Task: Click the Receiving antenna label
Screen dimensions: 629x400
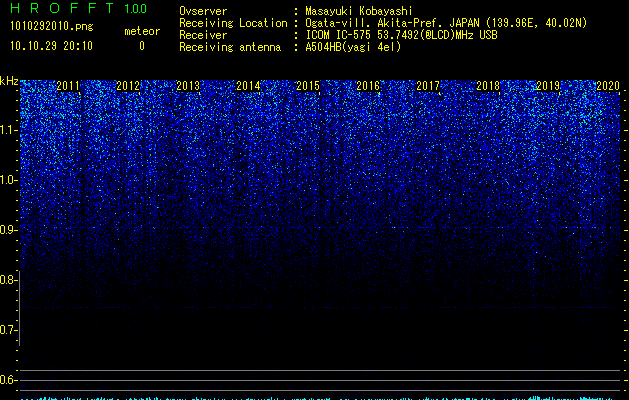Action: [230, 47]
